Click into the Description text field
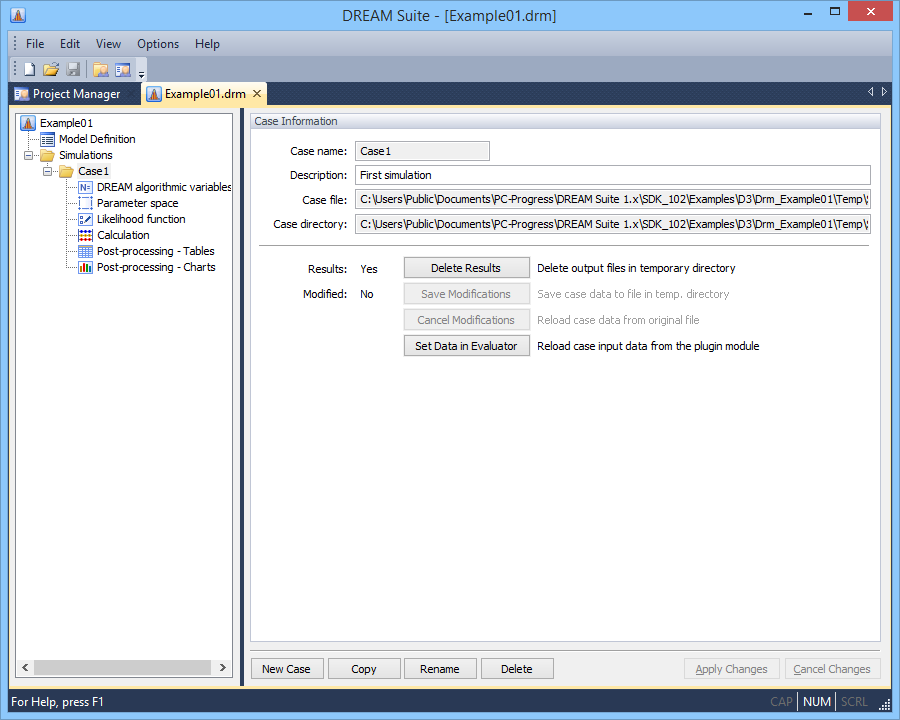This screenshot has width=900, height=720. click(x=613, y=175)
